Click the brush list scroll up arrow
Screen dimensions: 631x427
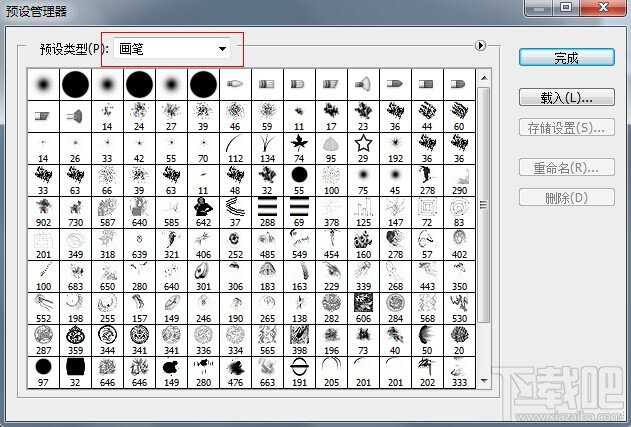tap(484, 78)
